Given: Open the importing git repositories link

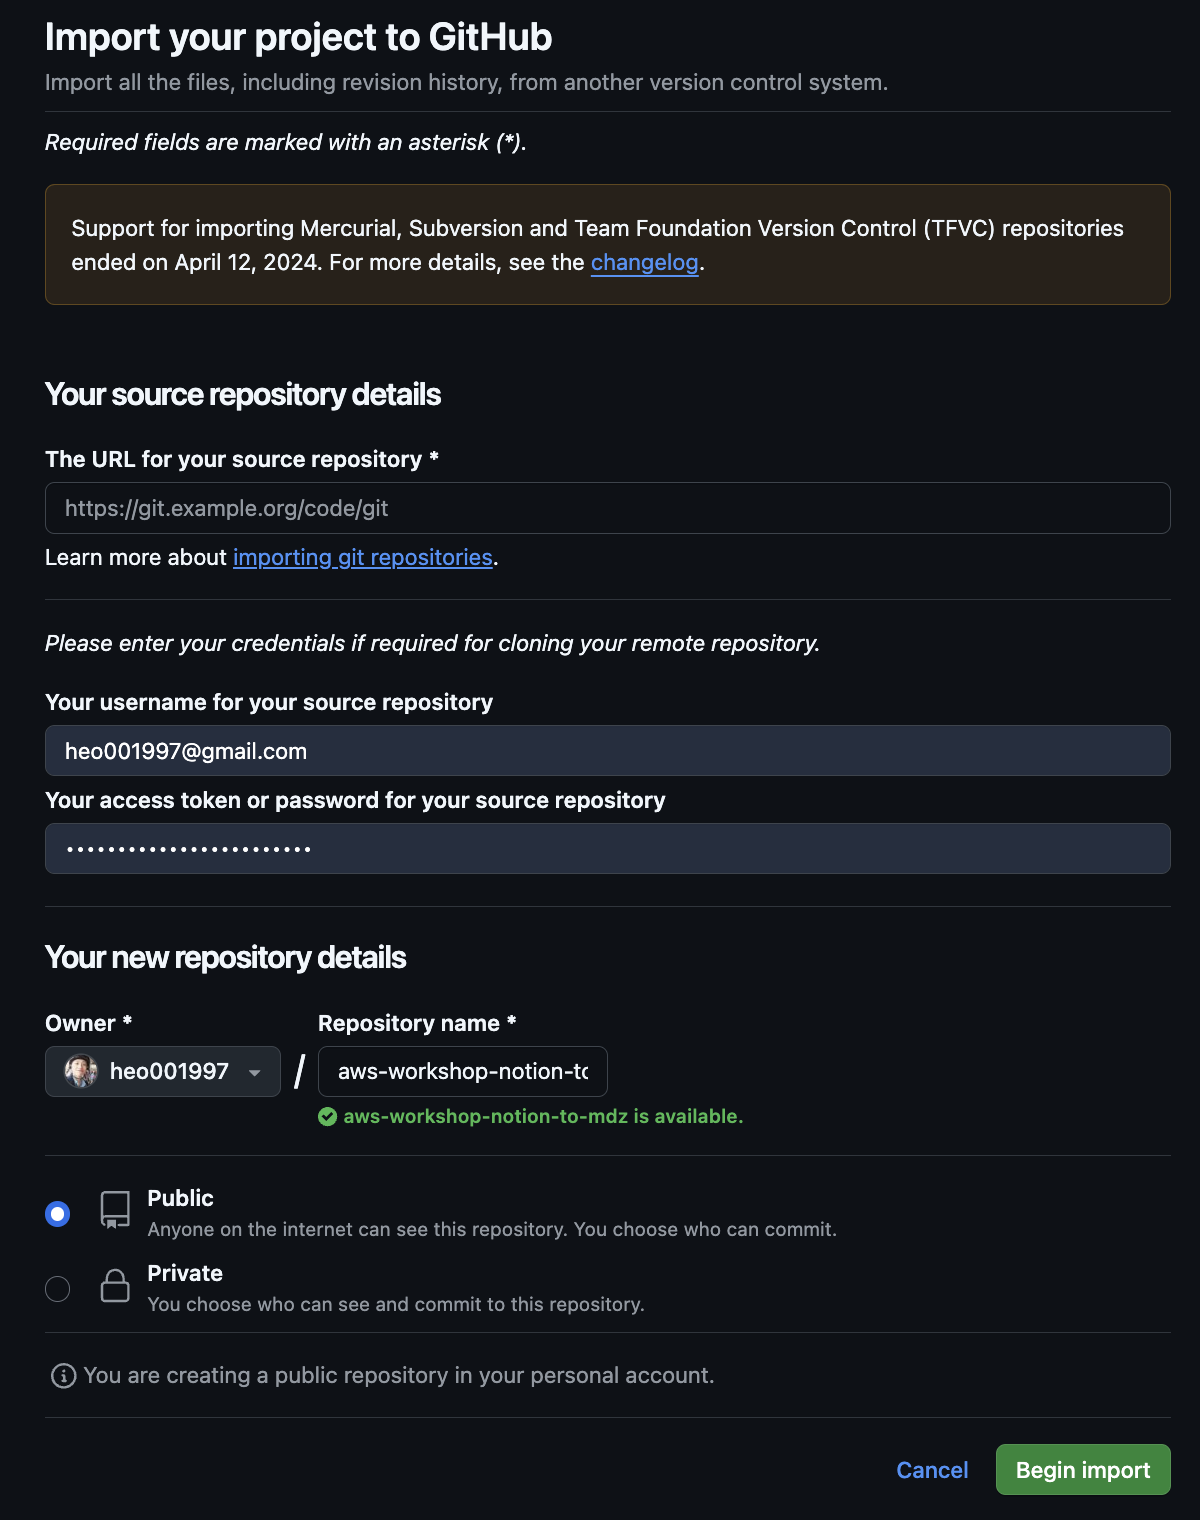Looking at the screenshot, I should (x=362, y=557).
